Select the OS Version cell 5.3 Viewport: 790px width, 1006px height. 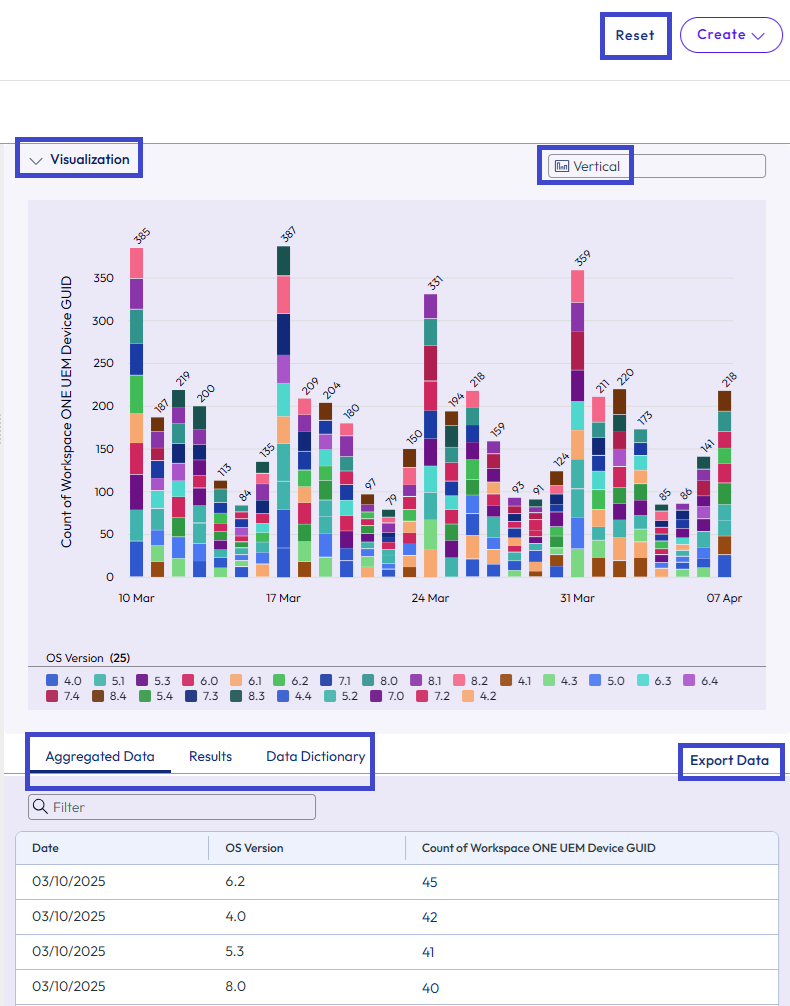[235, 951]
